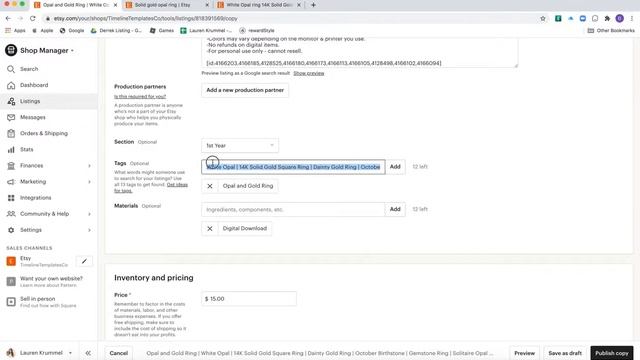Click the Finances bank icon

11,166
